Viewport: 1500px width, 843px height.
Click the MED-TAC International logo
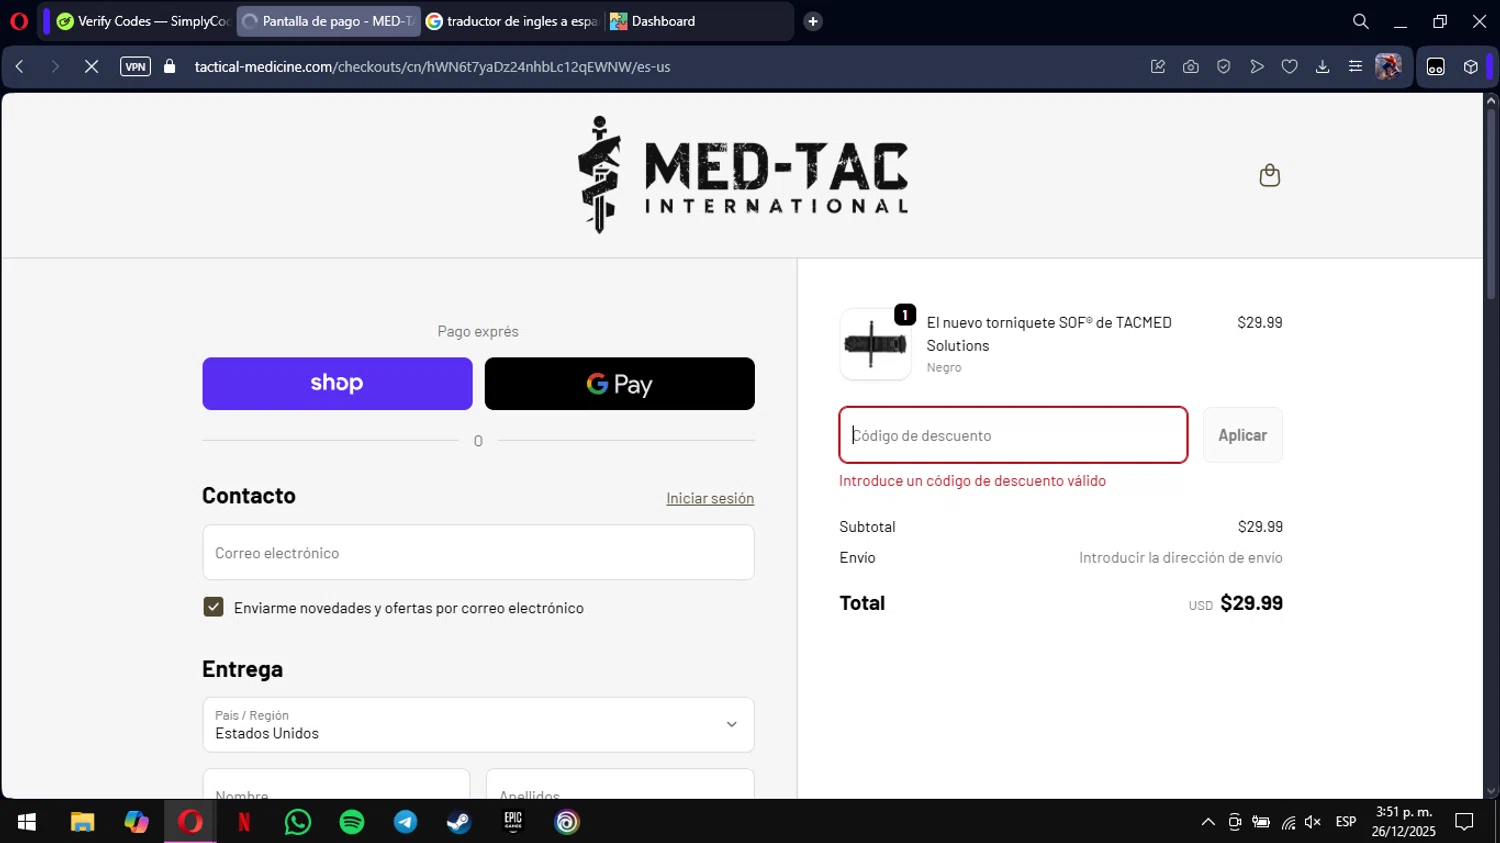(742, 175)
